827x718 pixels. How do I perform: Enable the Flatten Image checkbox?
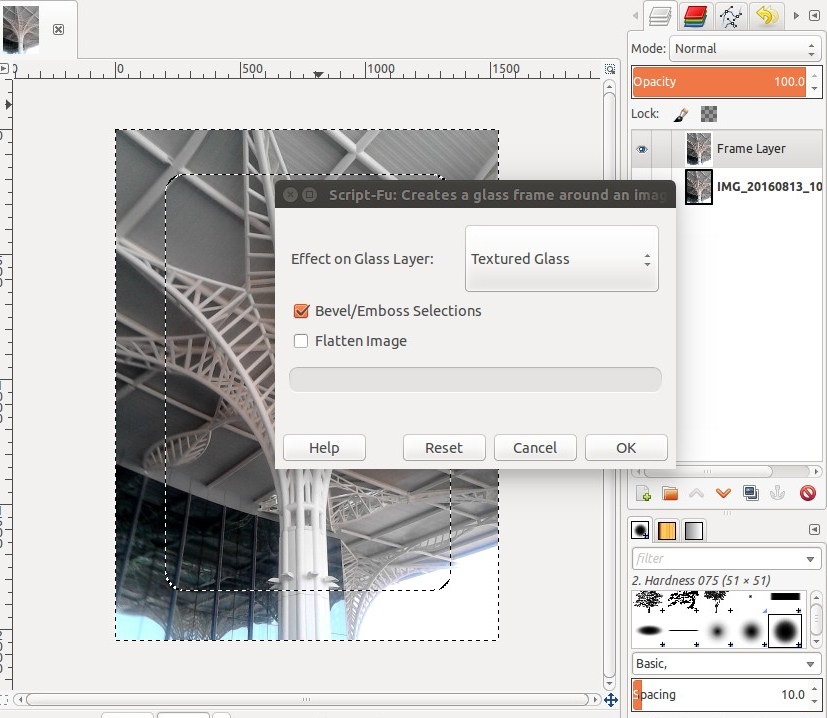[x=301, y=341]
